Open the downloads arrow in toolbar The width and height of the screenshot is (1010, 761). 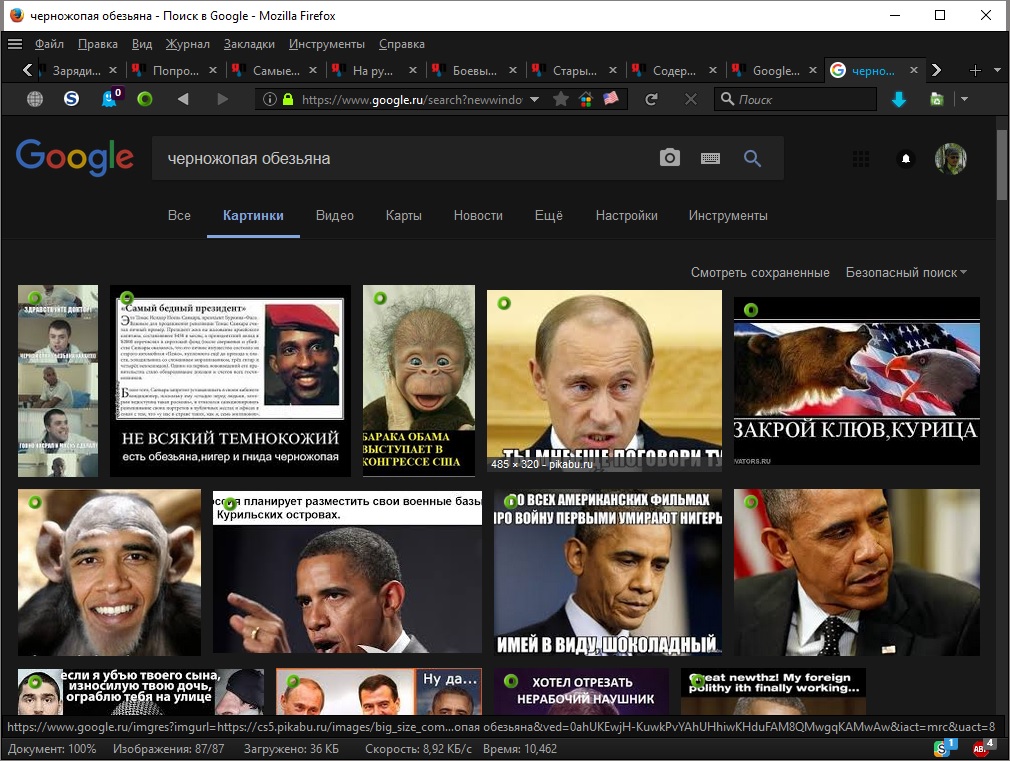click(899, 99)
